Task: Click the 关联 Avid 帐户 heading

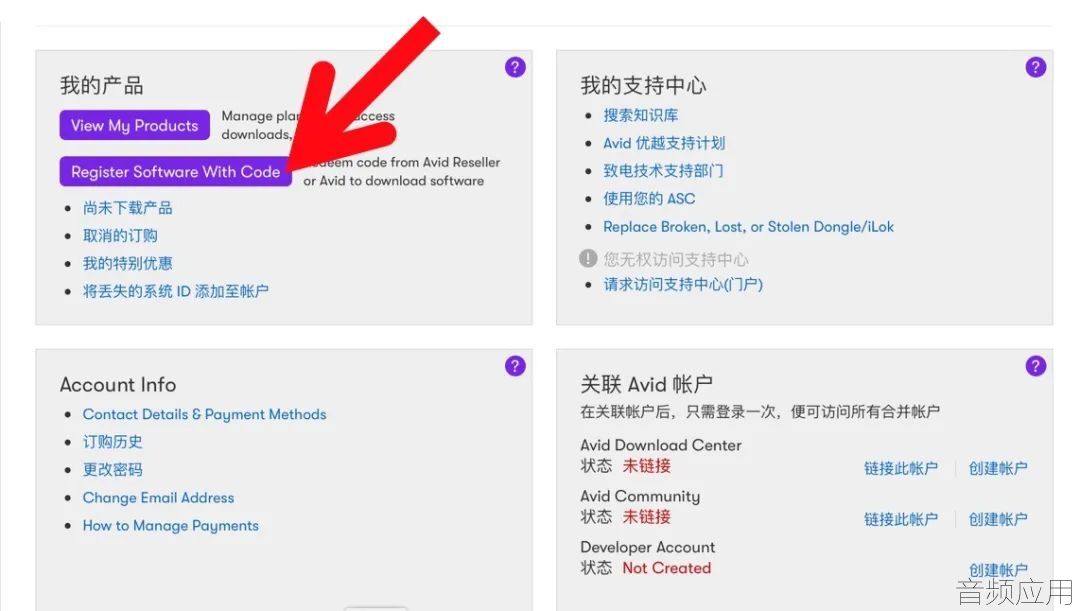Action: tap(646, 384)
